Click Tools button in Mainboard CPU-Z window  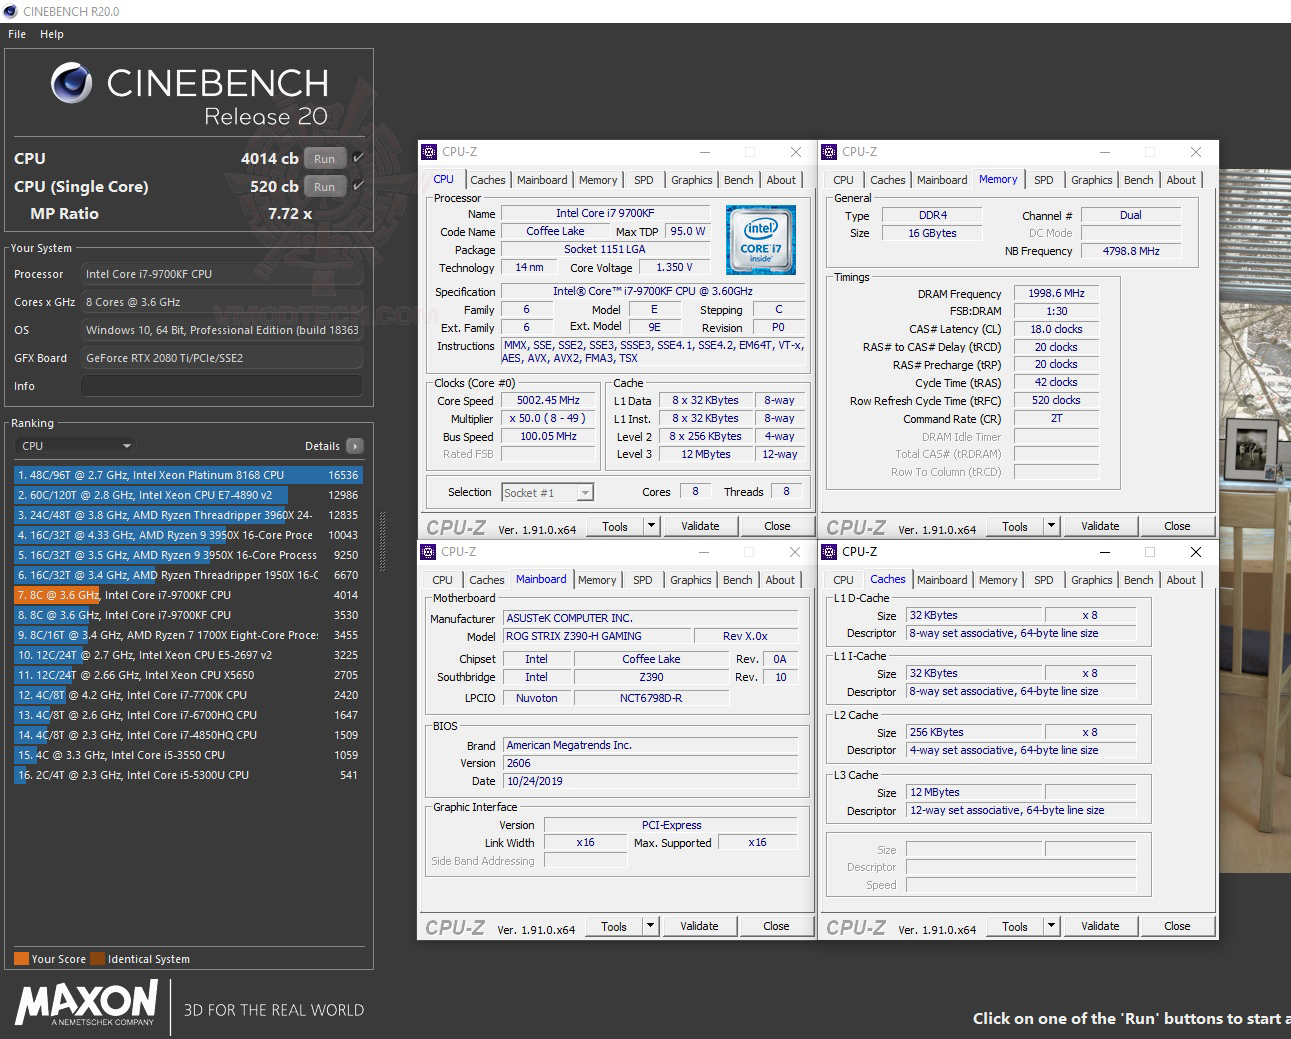(614, 926)
